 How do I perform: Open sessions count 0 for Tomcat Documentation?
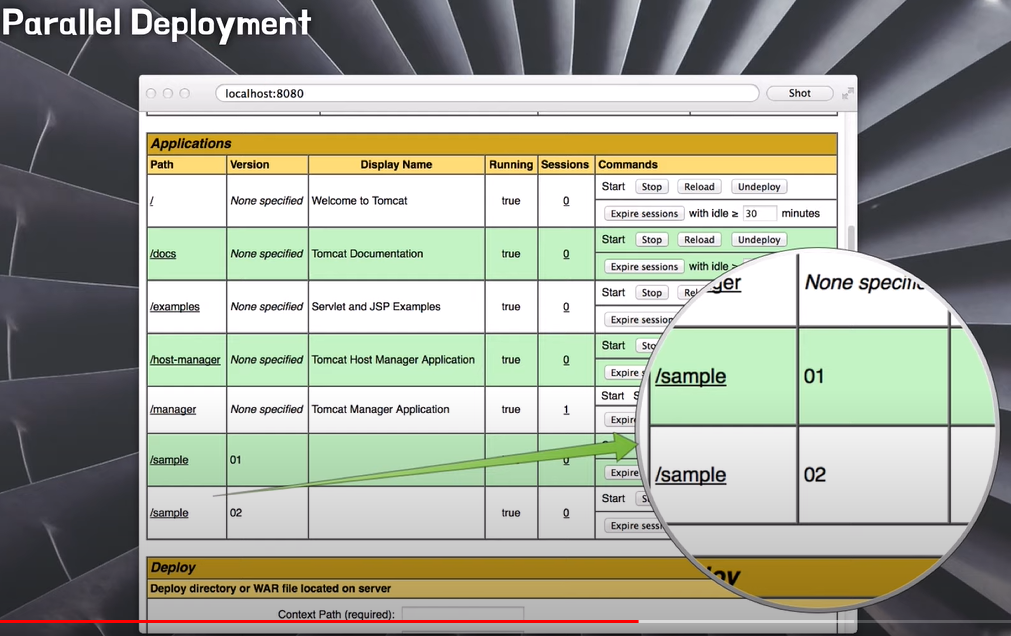[566, 253]
